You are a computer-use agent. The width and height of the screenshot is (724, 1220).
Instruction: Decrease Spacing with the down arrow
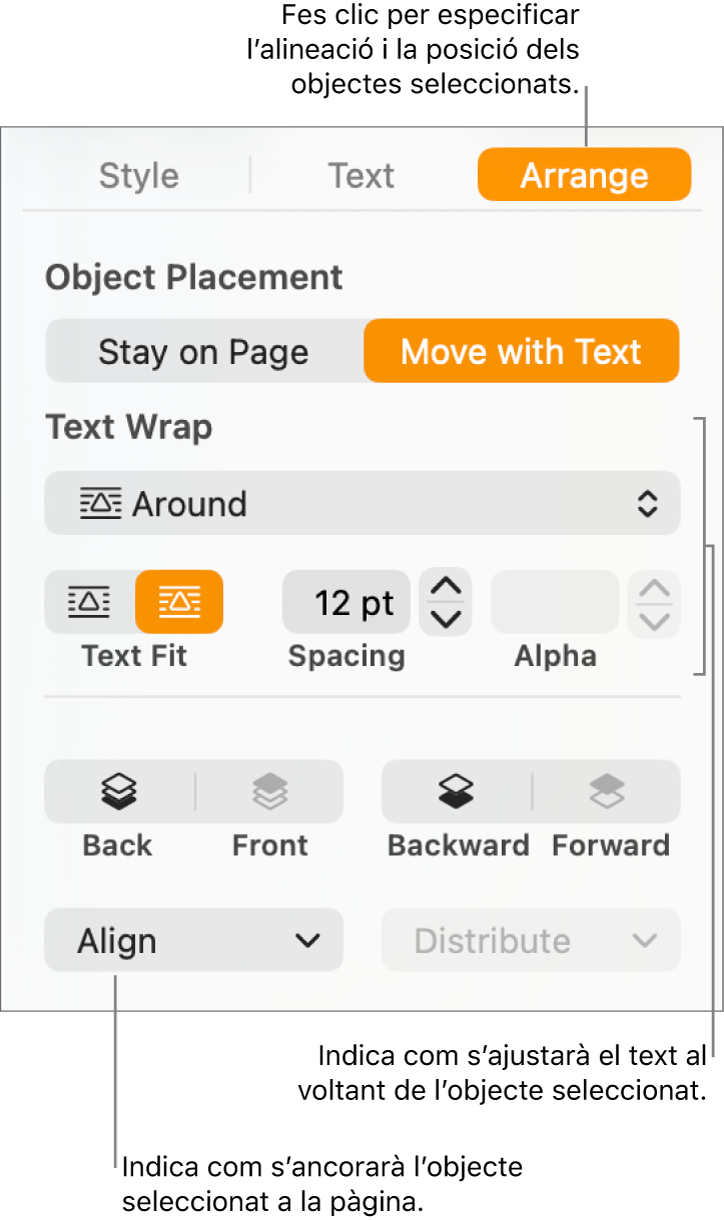click(x=445, y=618)
